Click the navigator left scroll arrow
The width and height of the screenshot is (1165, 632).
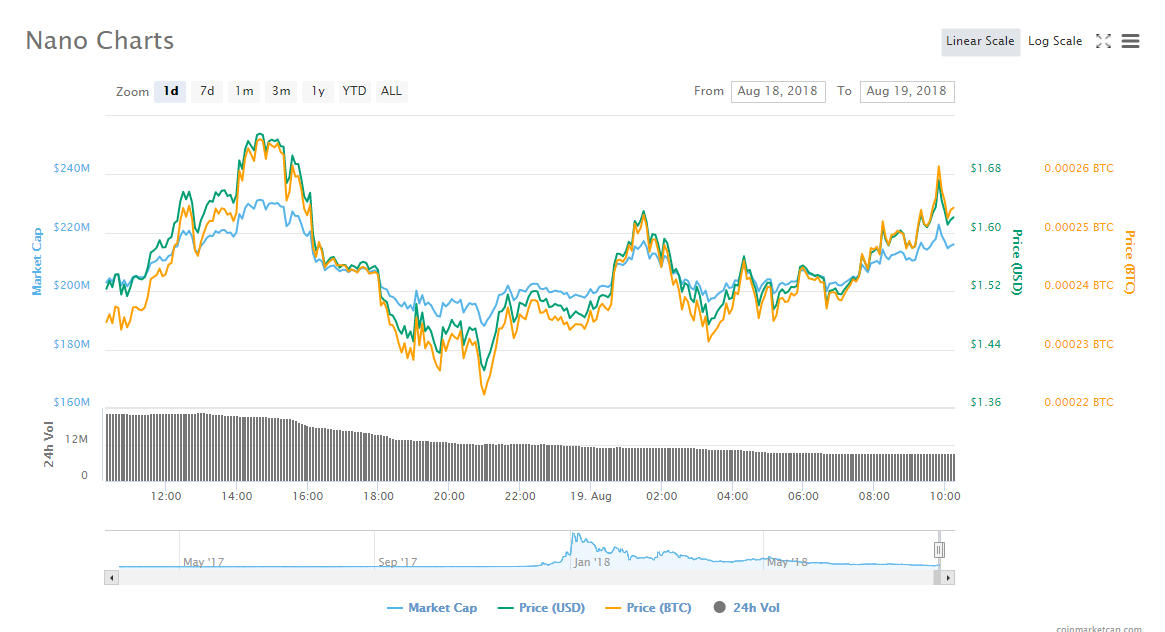(111, 578)
